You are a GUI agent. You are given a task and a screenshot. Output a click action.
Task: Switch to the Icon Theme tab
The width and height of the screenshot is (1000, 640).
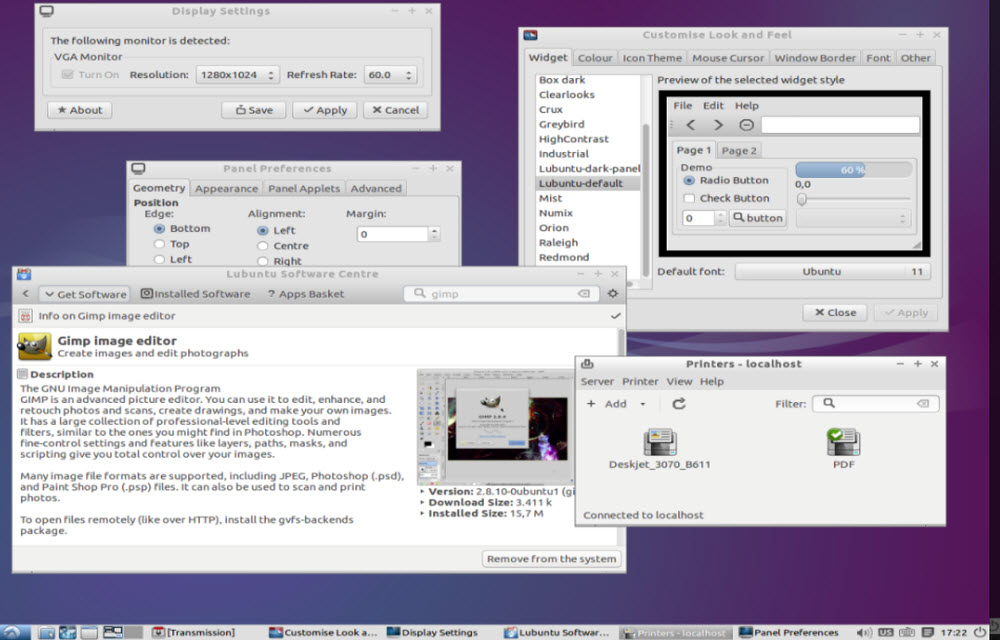652,58
